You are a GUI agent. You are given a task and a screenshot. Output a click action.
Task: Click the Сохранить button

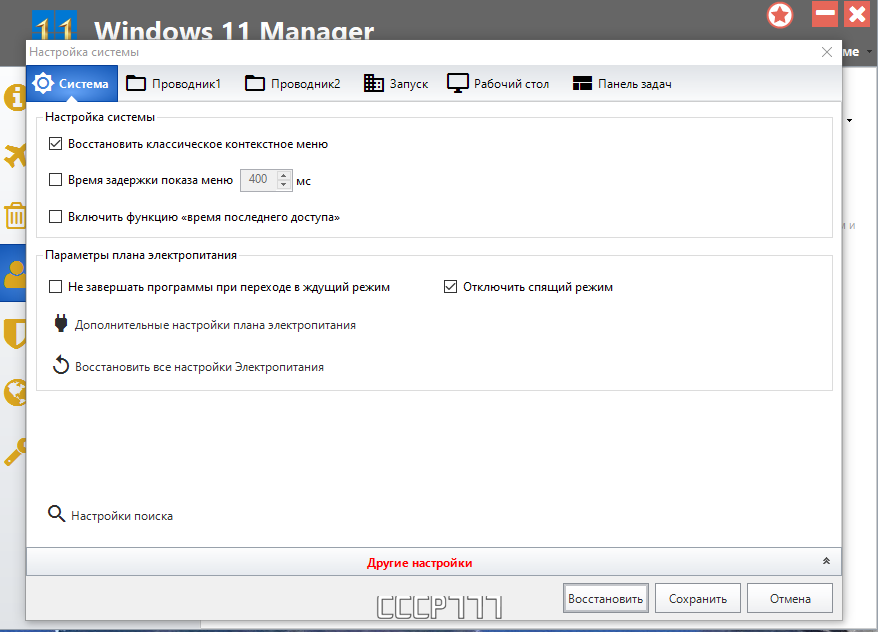pyautogui.click(x=698, y=598)
